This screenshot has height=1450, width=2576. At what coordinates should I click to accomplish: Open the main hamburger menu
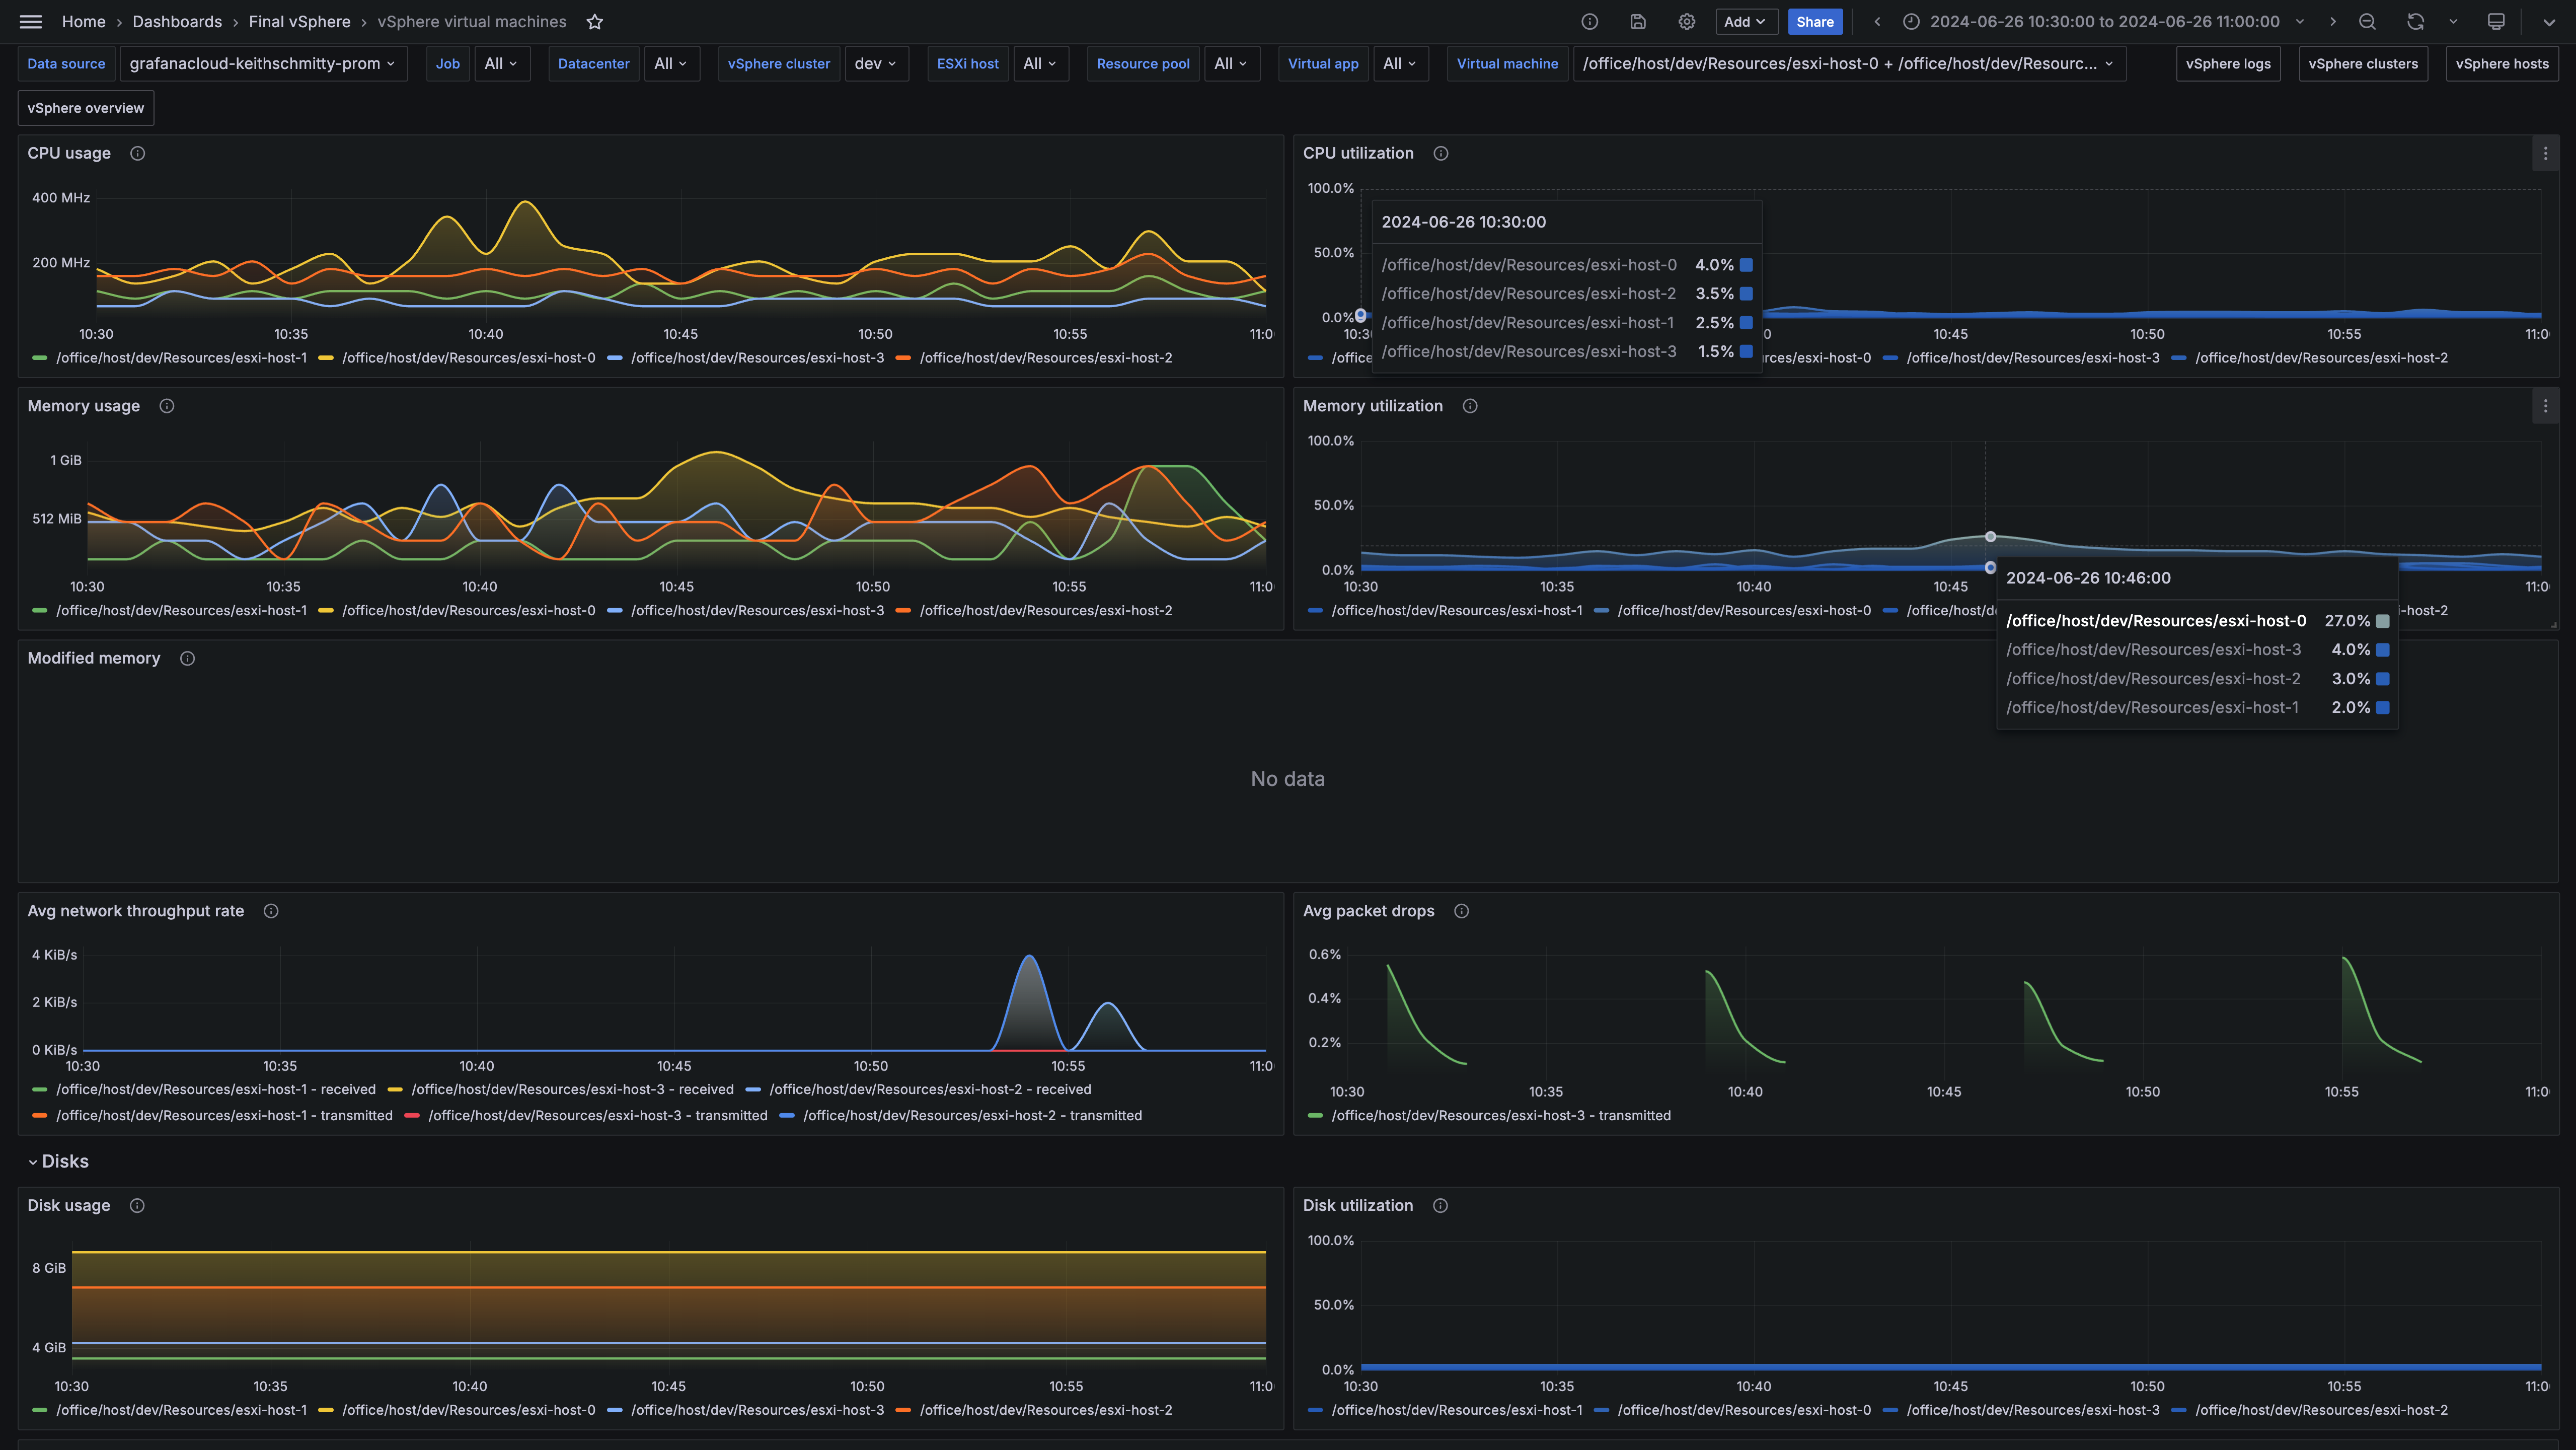tap(31, 22)
